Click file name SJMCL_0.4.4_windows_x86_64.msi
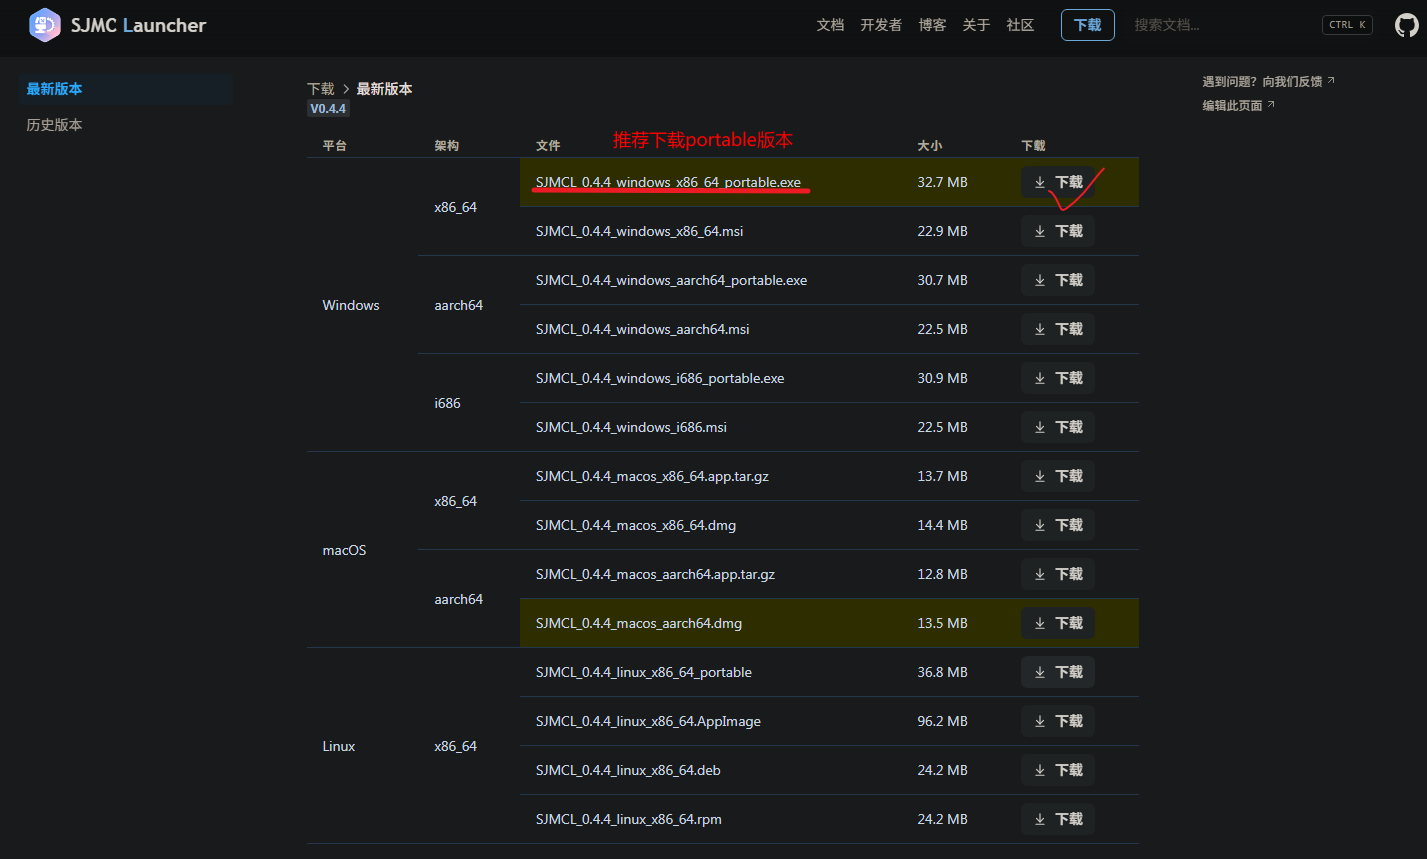Image resolution: width=1427 pixels, height=859 pixels. pyautogui.click(x=639, y=231)
